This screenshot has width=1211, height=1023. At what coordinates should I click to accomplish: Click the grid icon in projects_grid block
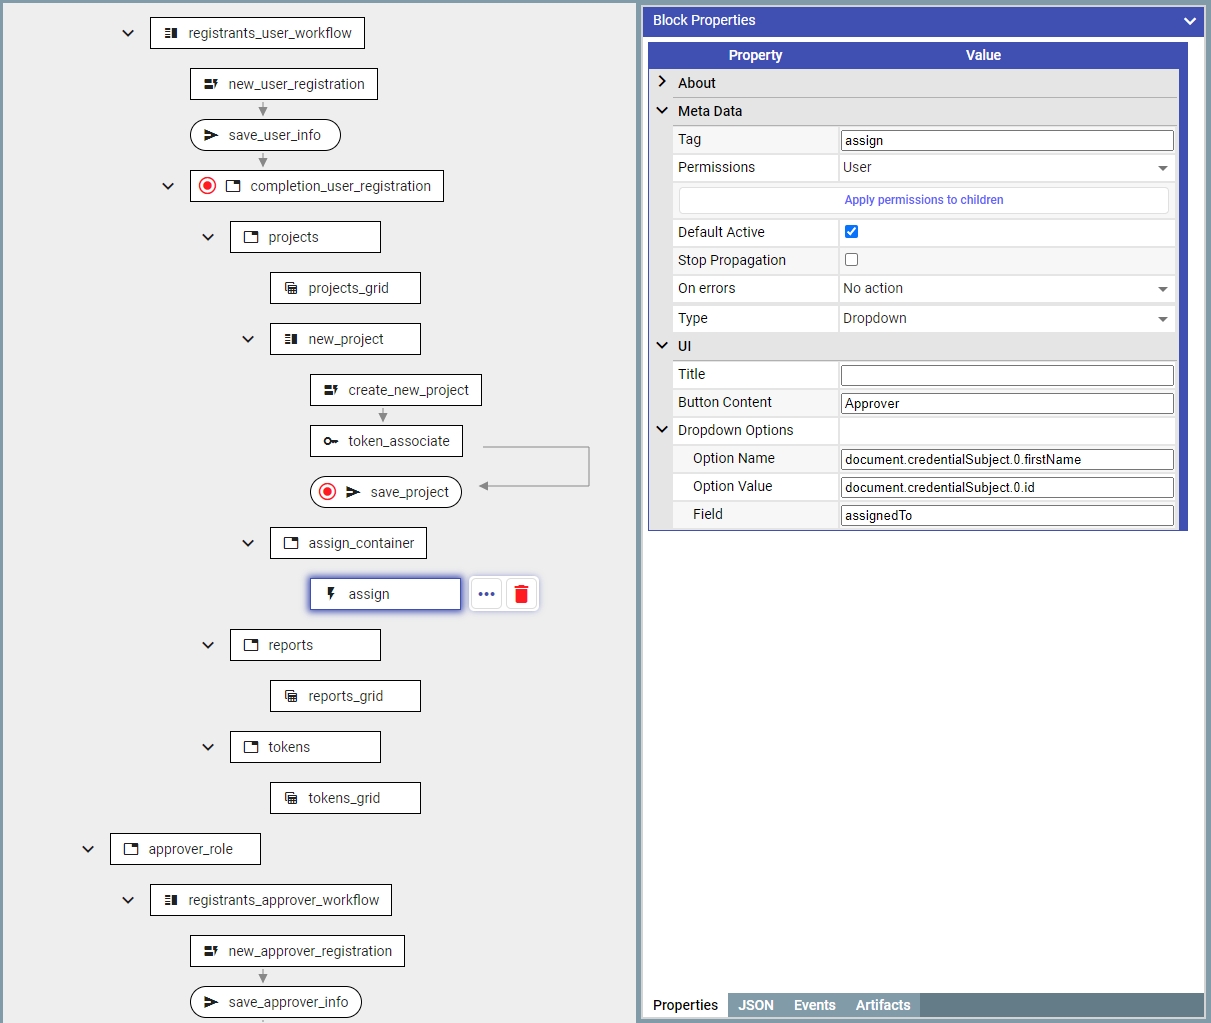tap(291, 288)
